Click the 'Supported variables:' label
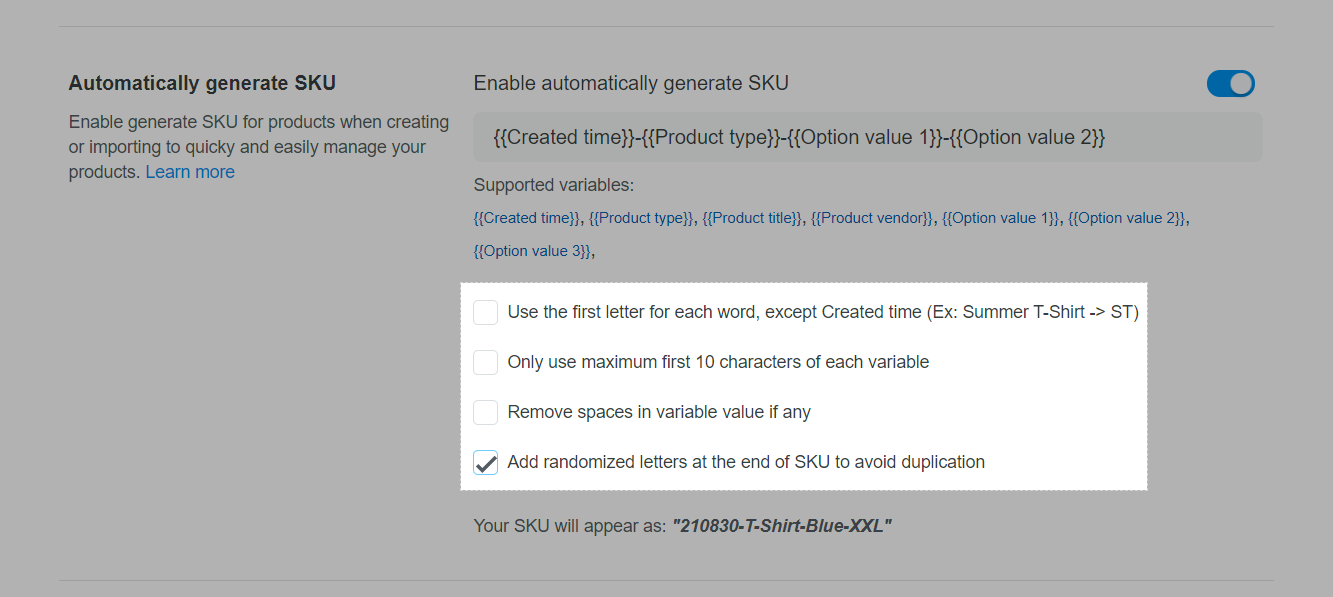The width and height of the screenshot is (1333, 597). click(x=554, y=185)
